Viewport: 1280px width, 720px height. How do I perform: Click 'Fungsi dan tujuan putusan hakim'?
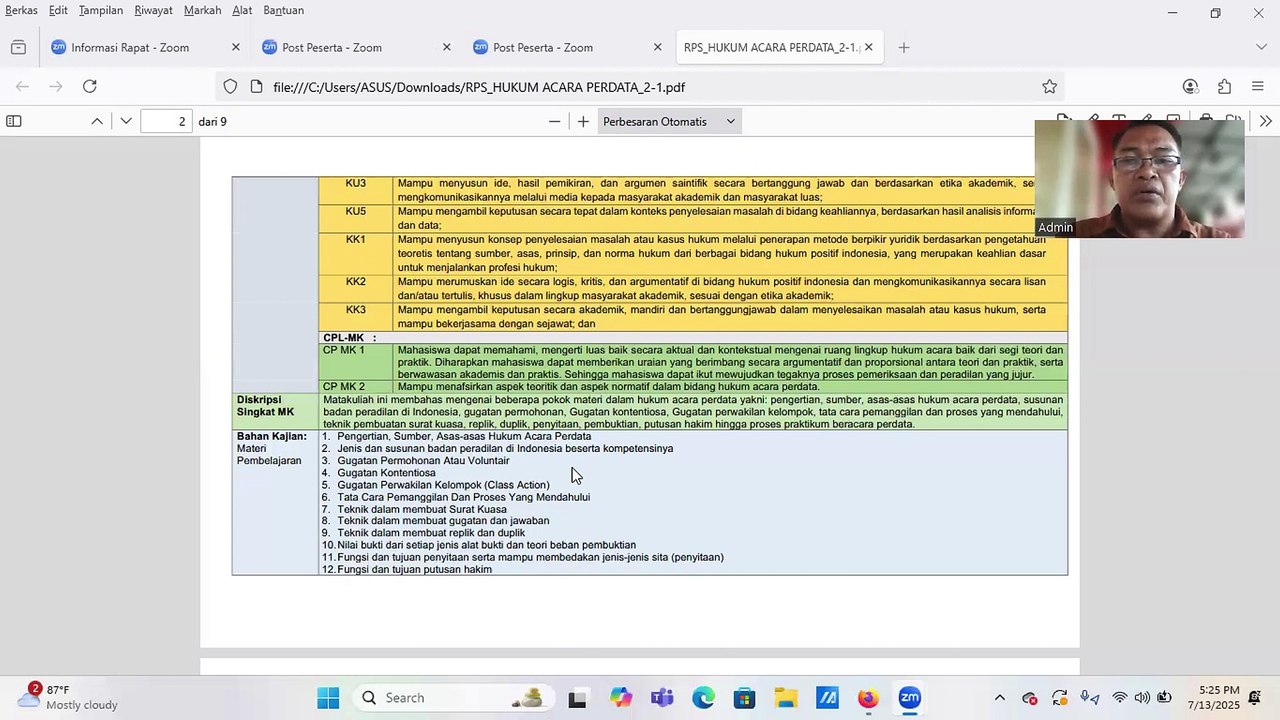[414, 569]
